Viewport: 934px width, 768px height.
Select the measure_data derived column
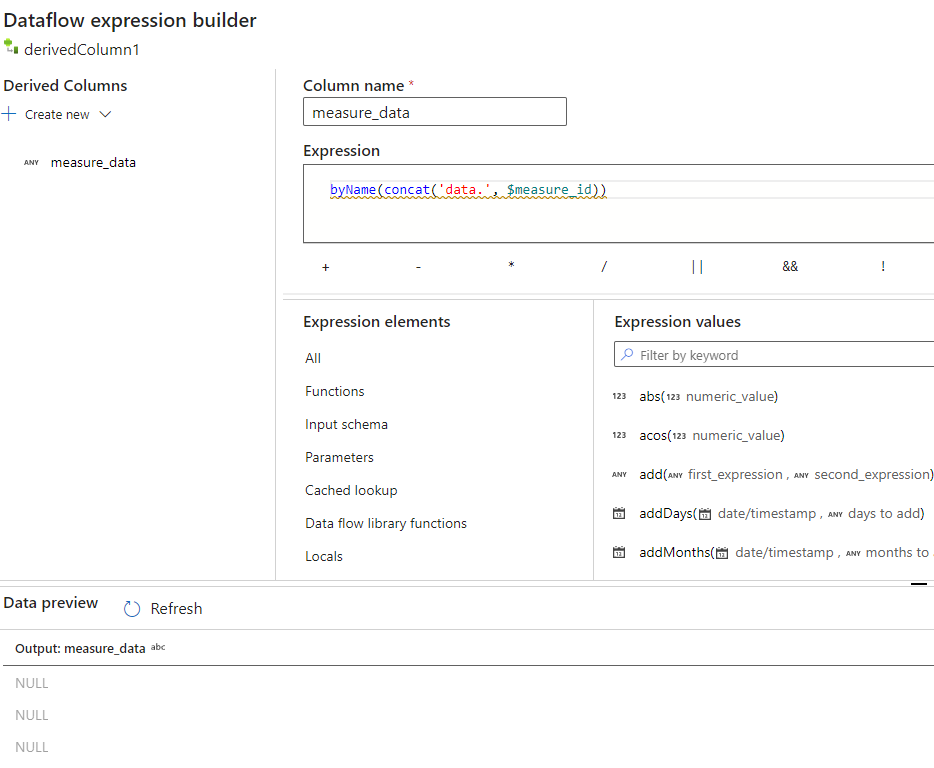click(x=93, y=162)
